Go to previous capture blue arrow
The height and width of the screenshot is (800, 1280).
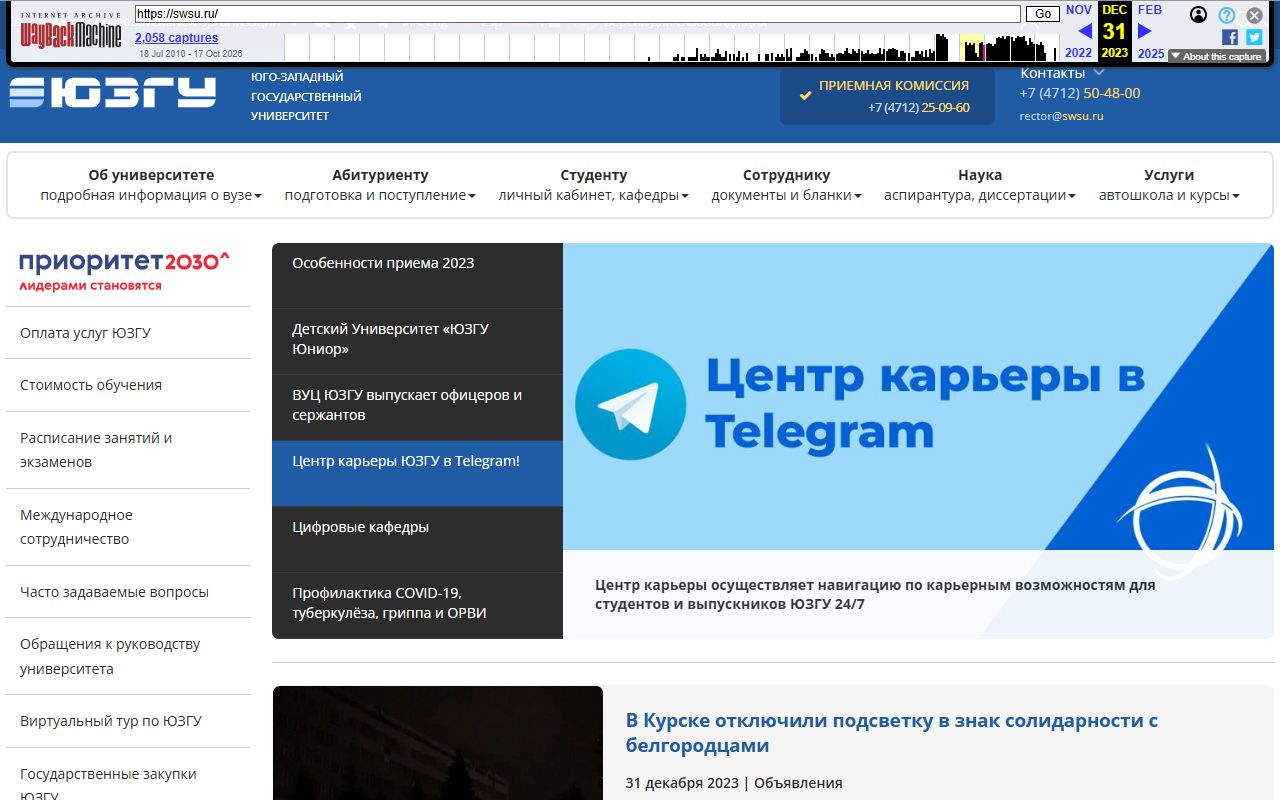[1085, 31]
